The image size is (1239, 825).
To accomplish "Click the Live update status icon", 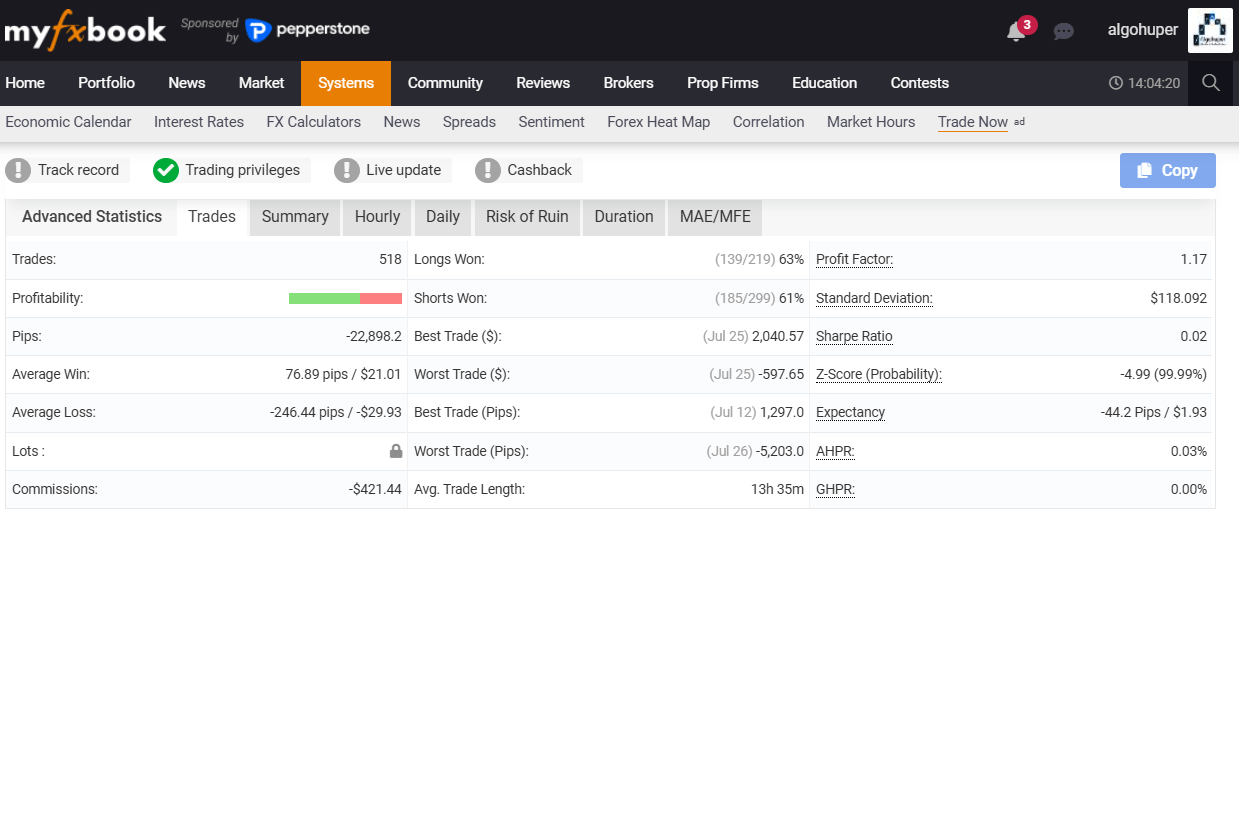I will point(347,170).
